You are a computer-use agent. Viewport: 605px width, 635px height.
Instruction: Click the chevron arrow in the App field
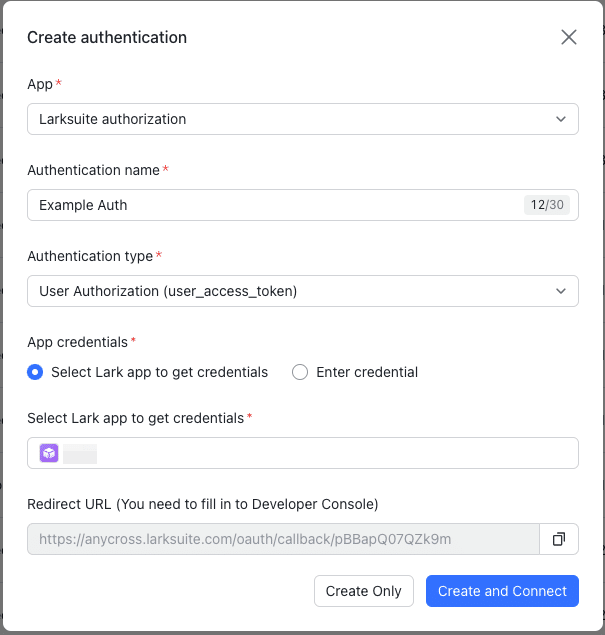pyautogui.click(x=560, y=119)
